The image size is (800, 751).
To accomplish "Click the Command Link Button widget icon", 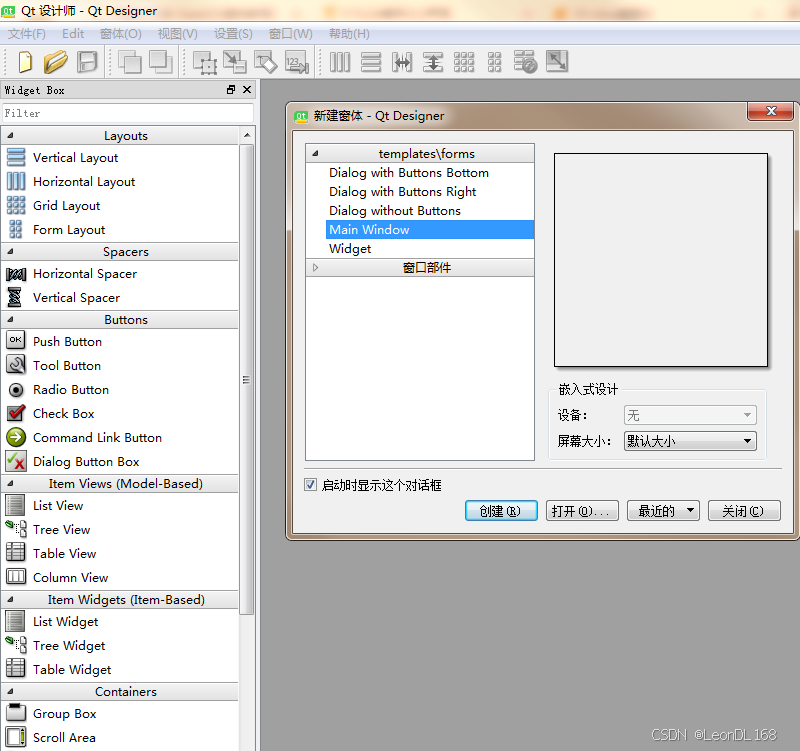I will (14, 437).
